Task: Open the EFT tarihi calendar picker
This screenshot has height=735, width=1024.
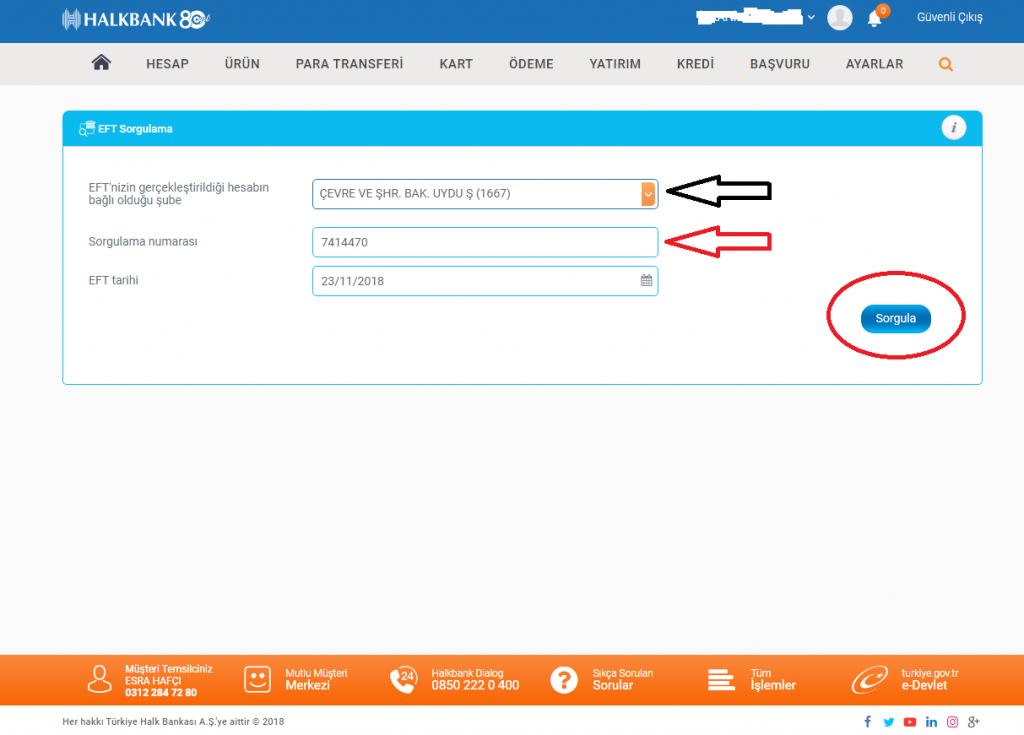Action: click(x=646, y=280)
